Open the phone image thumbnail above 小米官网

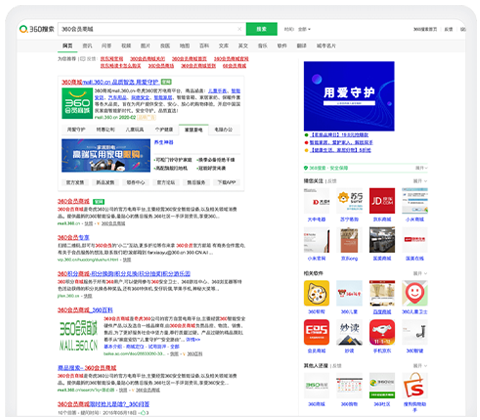316,240
